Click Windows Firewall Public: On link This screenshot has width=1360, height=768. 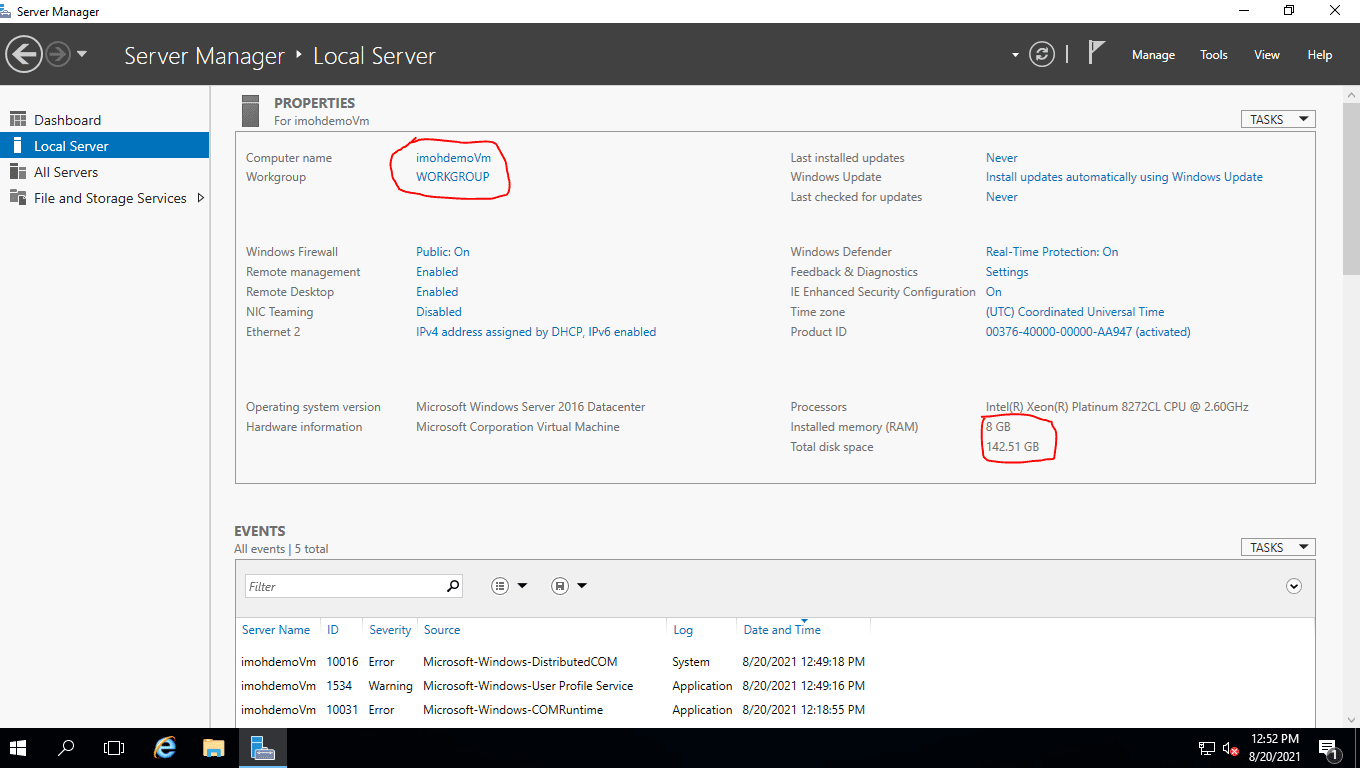click(x=443, y=252)
